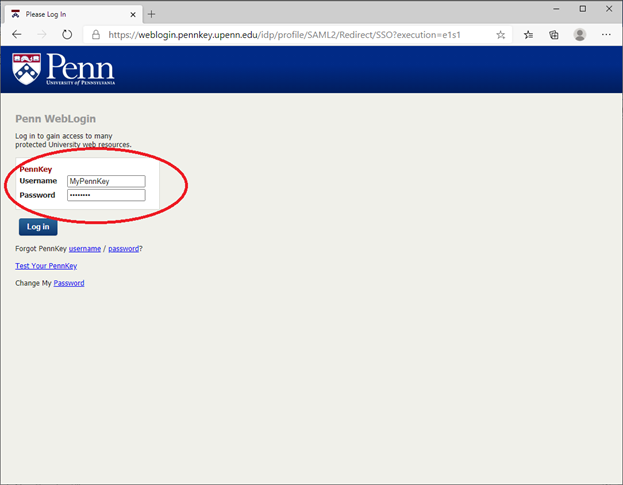Click the Penn University of Pennsylvania wordmark
The width and height of the screenshot is (623, 485).
click(x=81, y=69)
